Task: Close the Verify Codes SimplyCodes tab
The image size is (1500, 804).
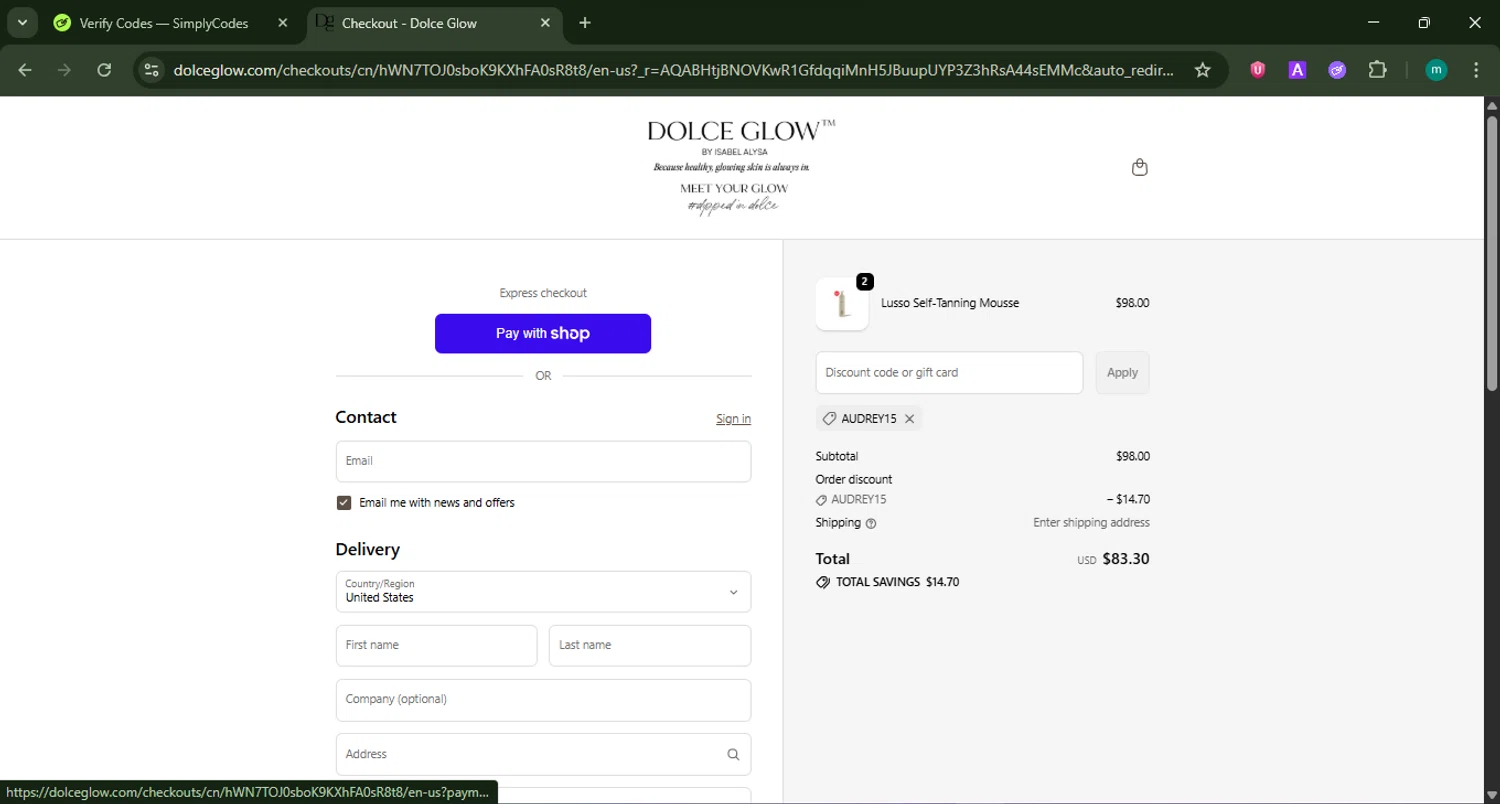Action: [283, 23]
